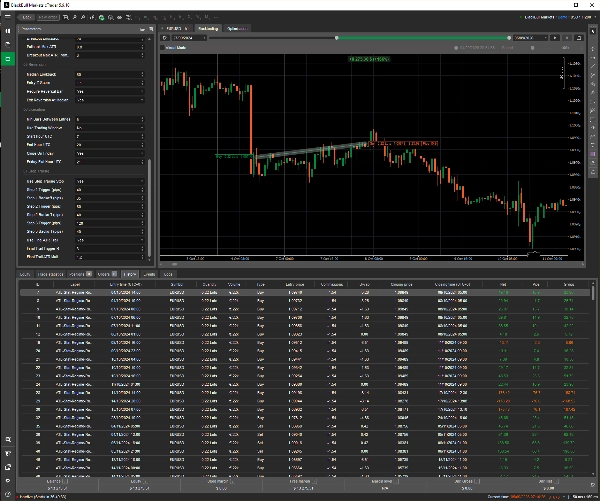The image size is (600, 501).
Task: Click the orange position label on the chart
Action: point(403,144)
